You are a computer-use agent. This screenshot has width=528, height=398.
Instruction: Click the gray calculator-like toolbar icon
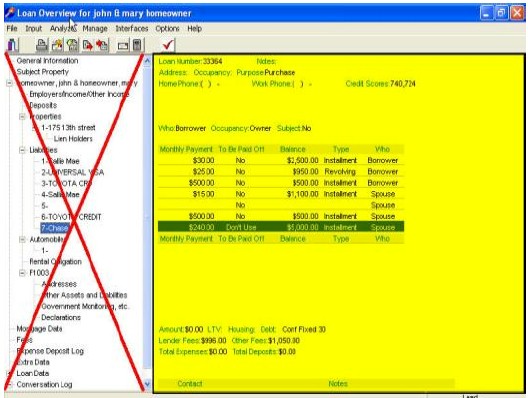point(137,45)
